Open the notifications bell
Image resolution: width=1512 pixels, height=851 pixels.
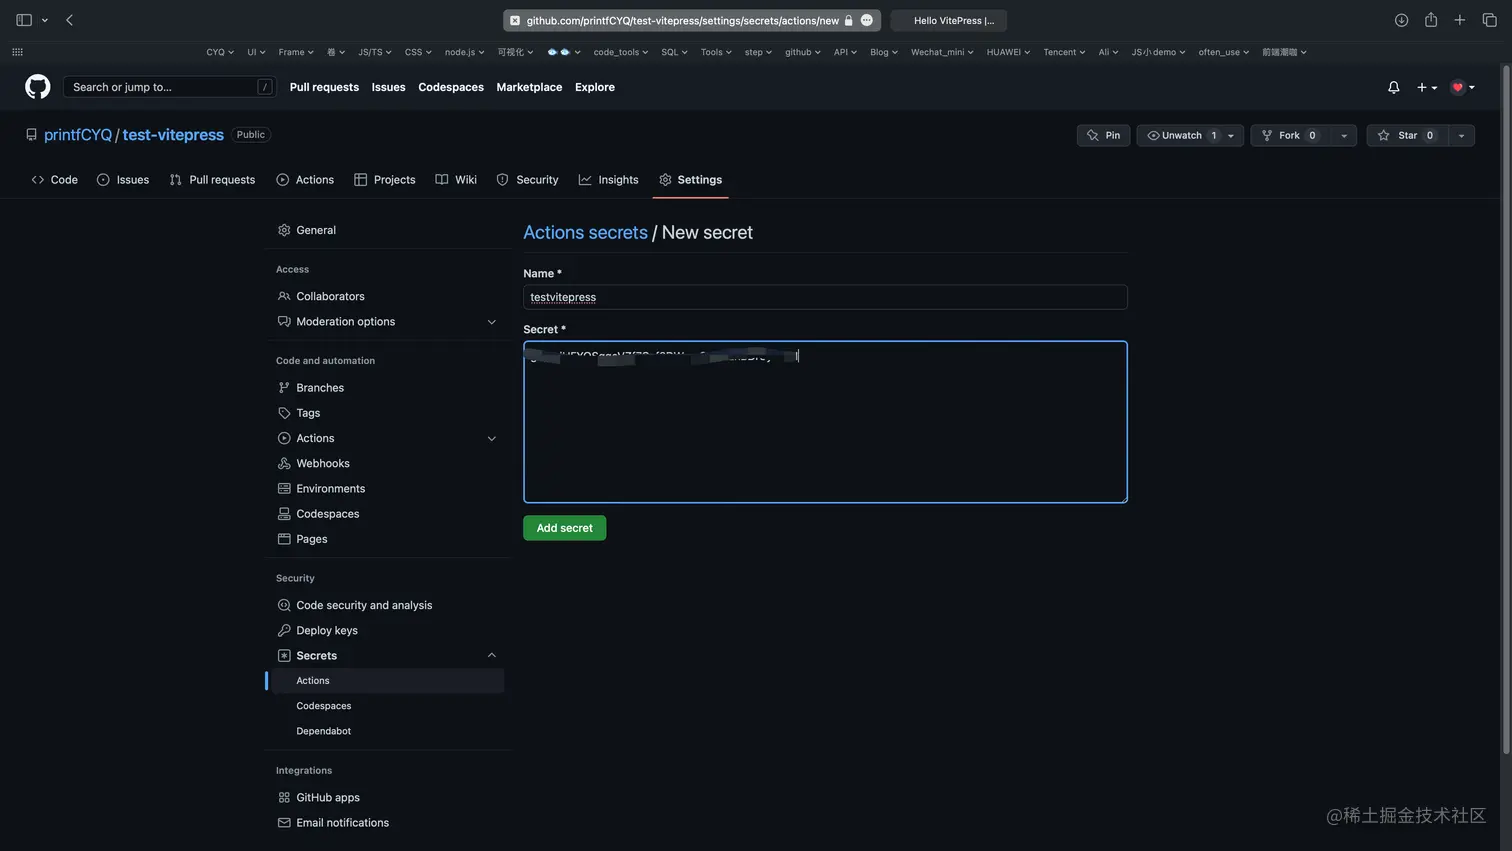click(x=1394, y=87)
